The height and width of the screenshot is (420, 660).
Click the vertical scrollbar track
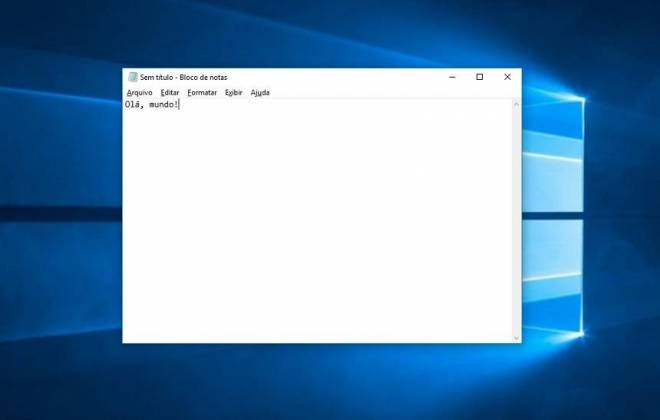point(516,221)
